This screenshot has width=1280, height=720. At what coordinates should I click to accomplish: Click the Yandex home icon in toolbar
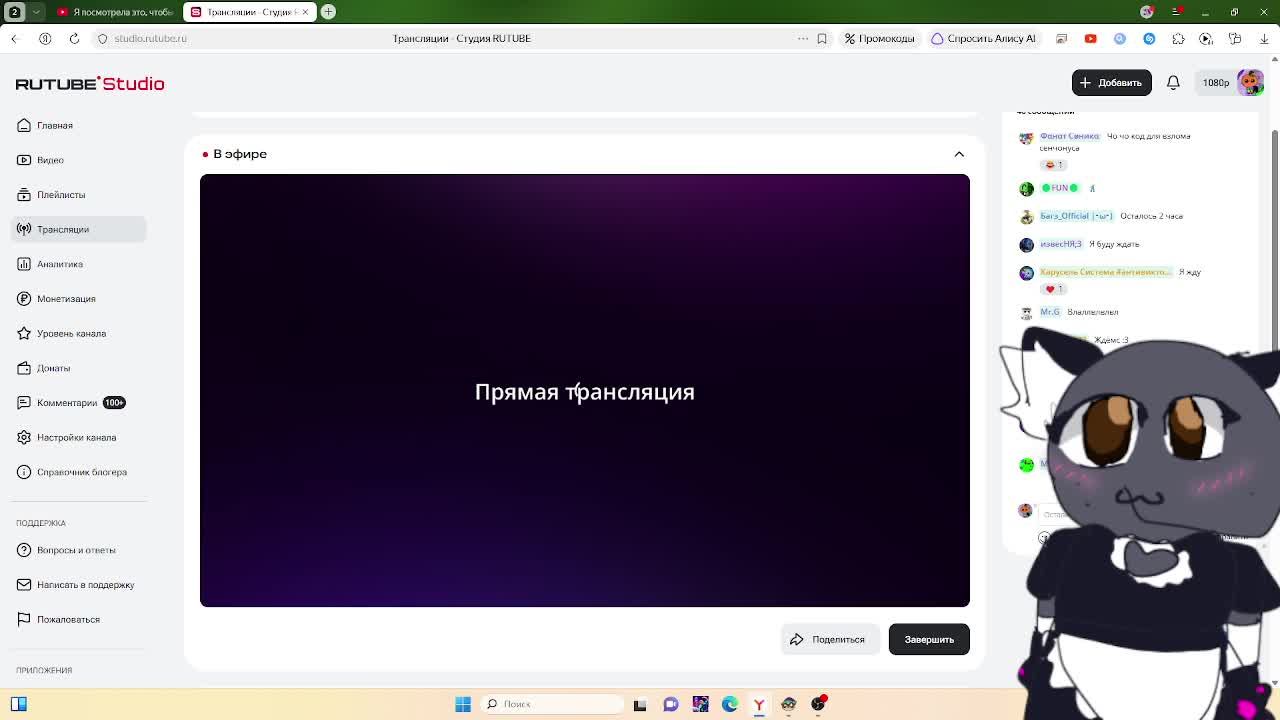[45, 38]
